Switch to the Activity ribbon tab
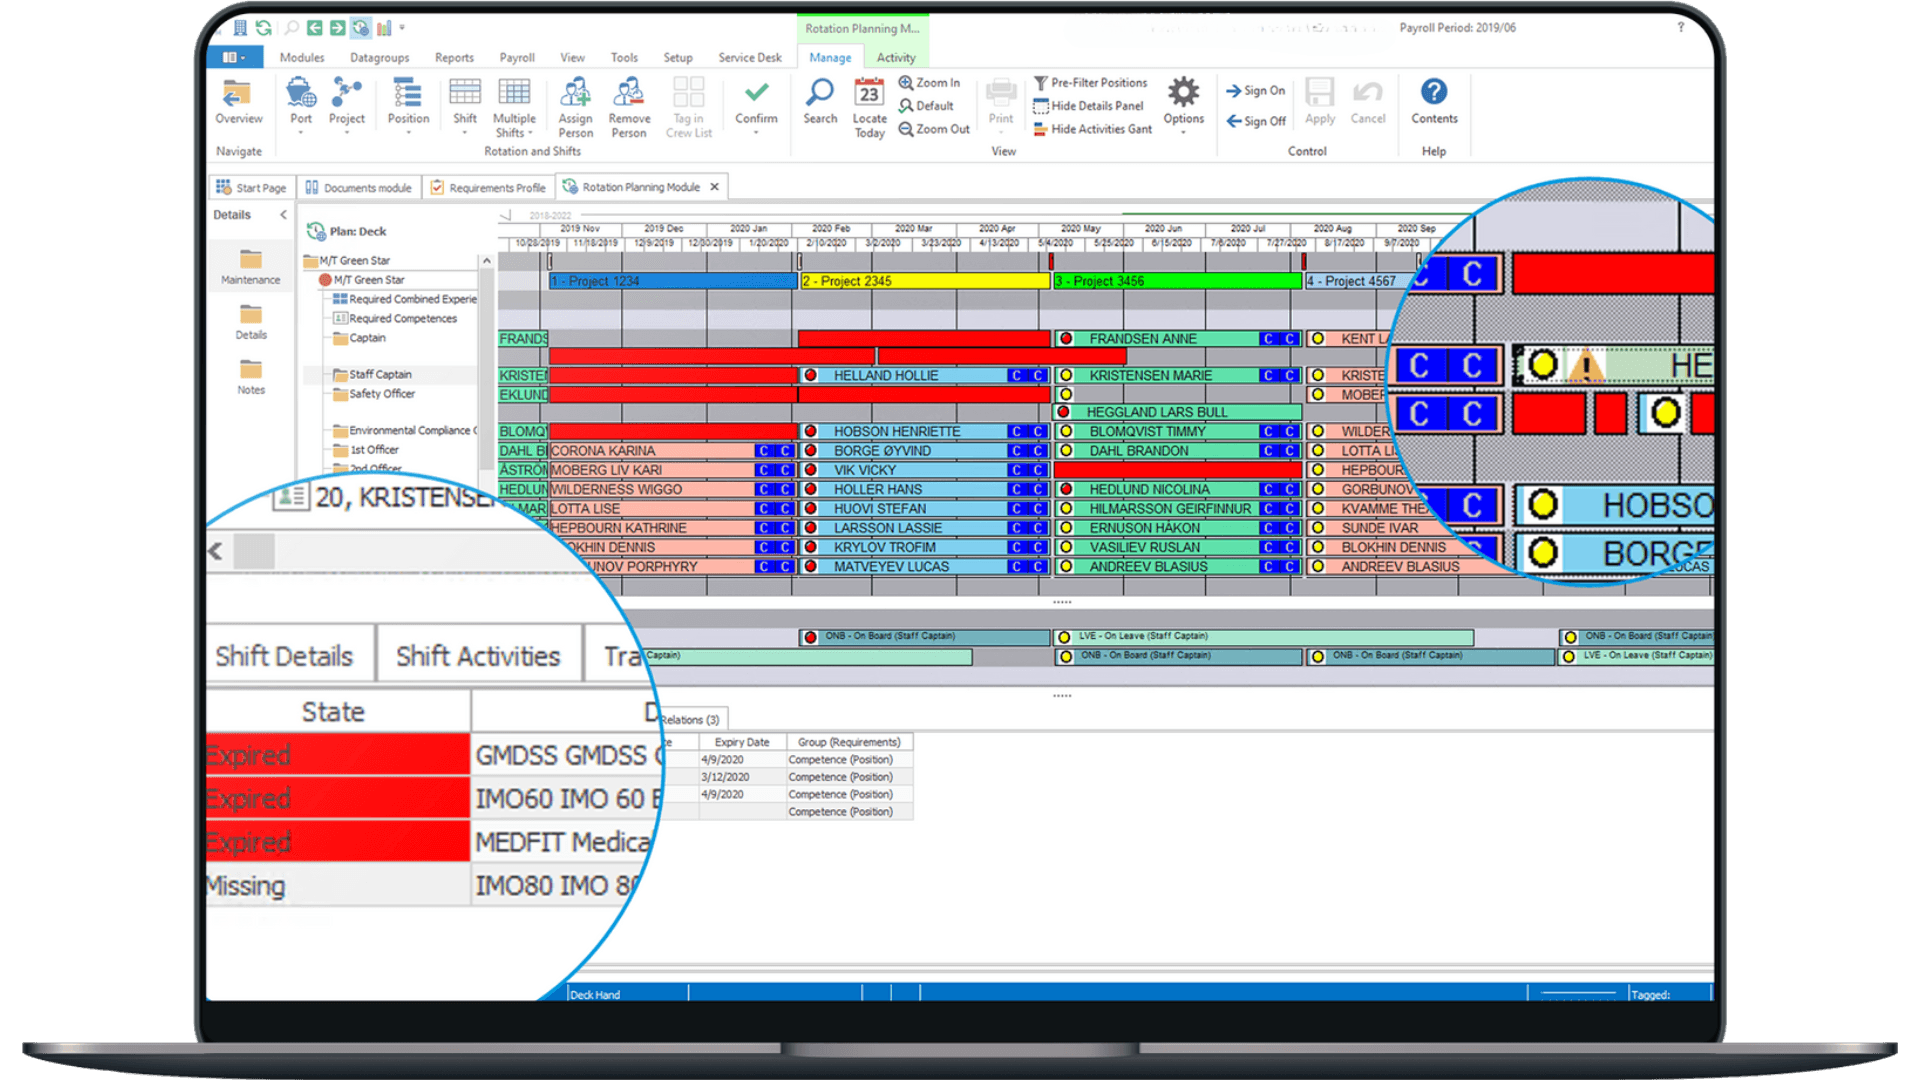Screen dimensions: 1920x1080 click(x=896, y=58)
